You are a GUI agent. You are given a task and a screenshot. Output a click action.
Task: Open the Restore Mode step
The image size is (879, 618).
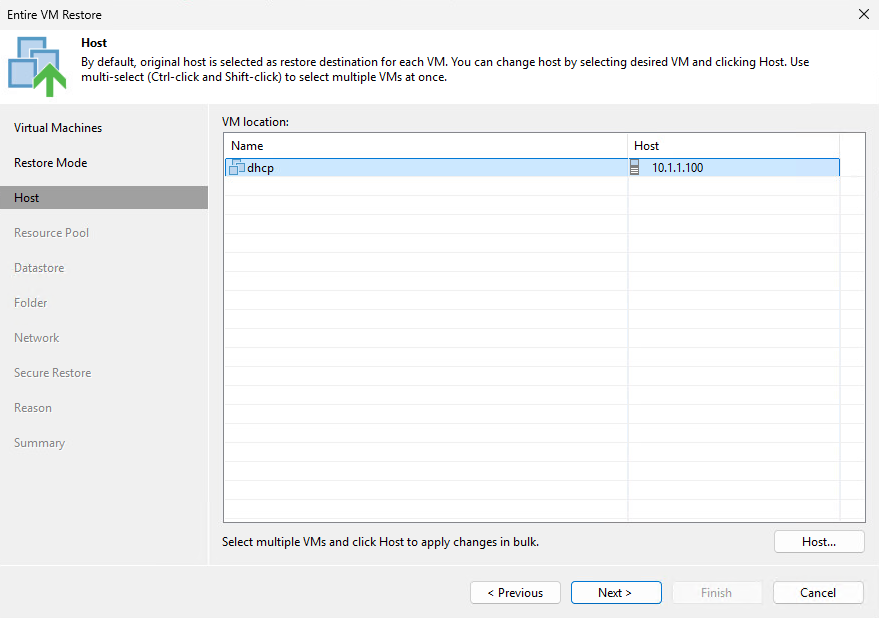(x=51, y=162)
